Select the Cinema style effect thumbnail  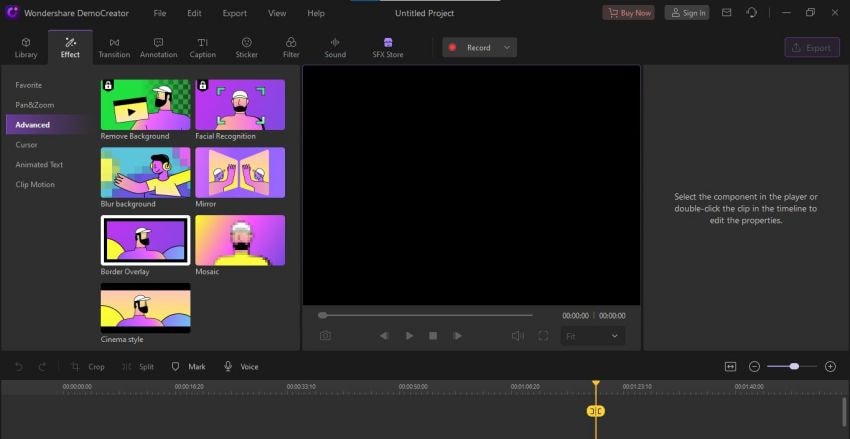coord(145,308)
